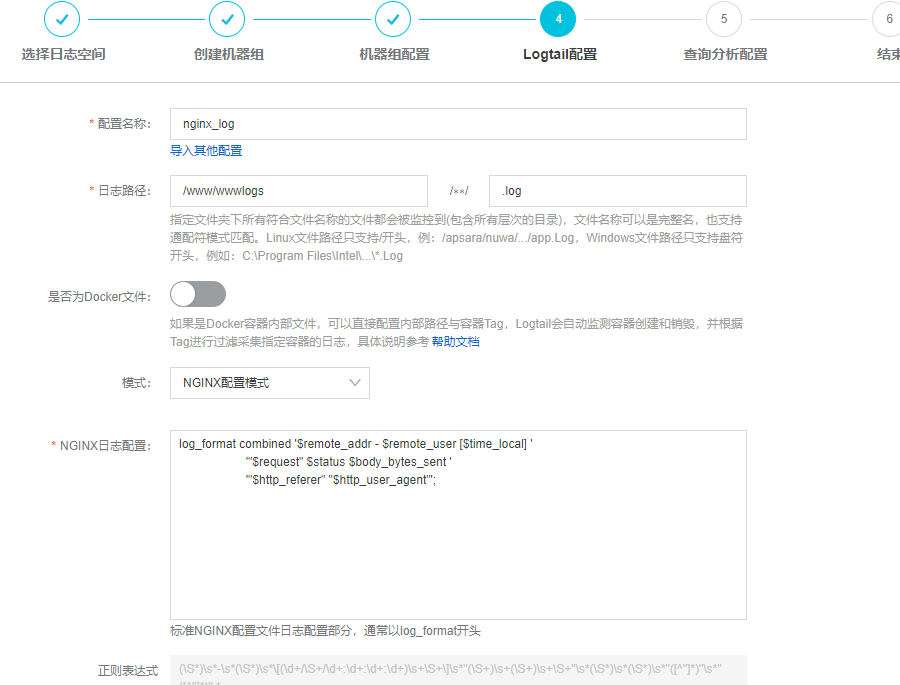This screenshot has width=900, height=685.
Task: Open the 创建机器组 step label
Action: pos(228,54)
